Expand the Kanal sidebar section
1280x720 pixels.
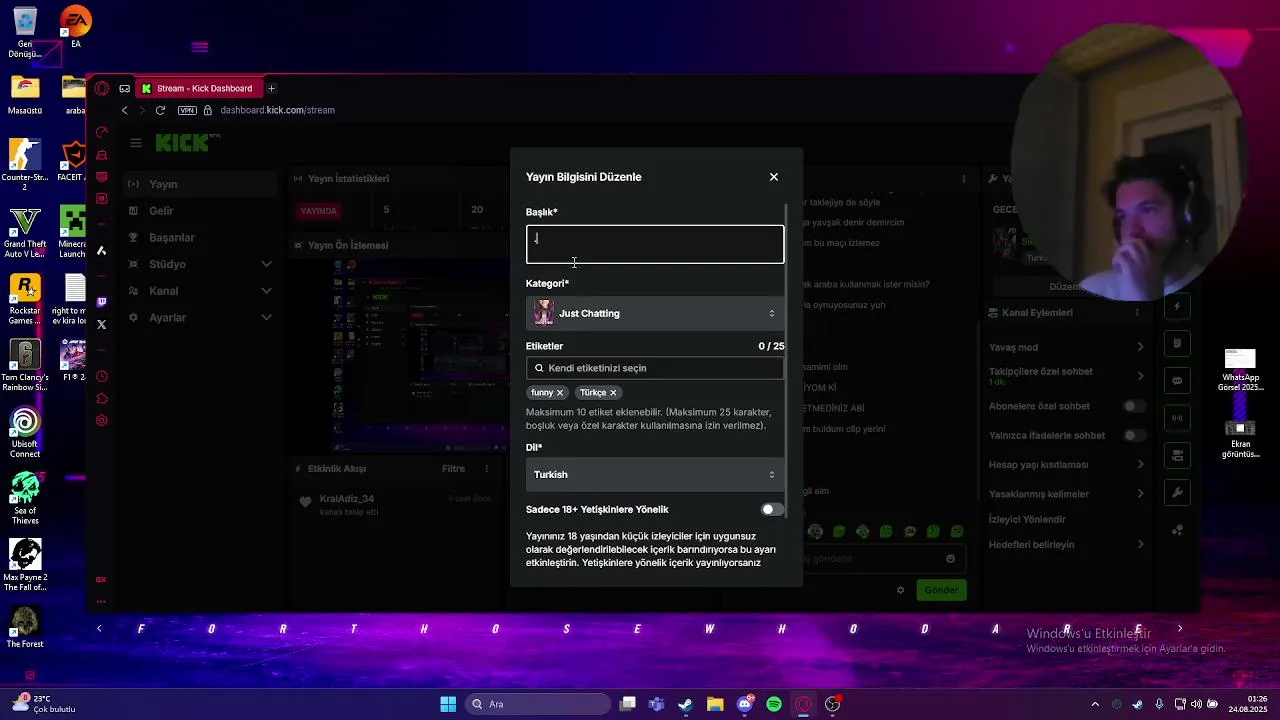(200, 291)
